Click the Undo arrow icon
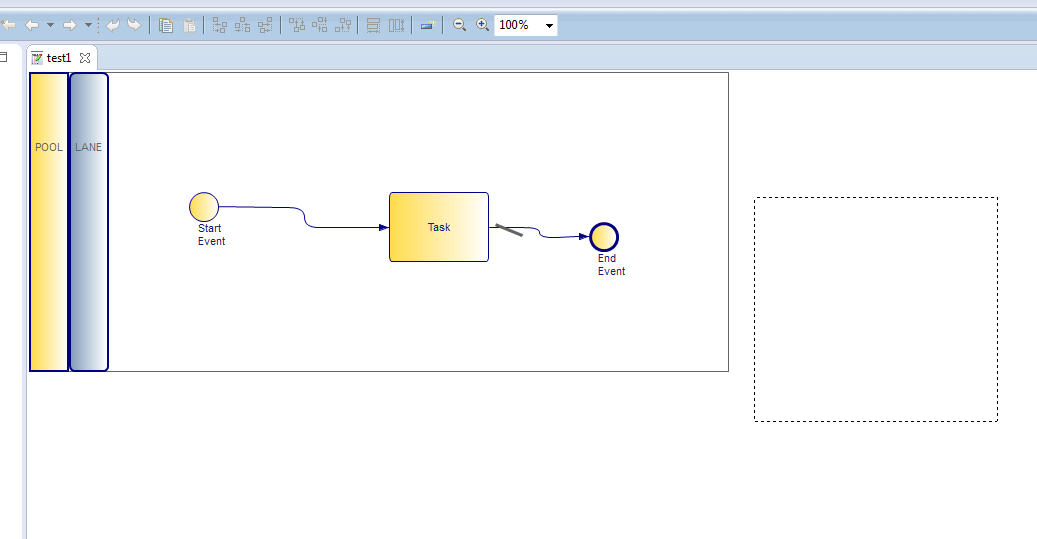The image size is (1037, 539). coord(113,25)
